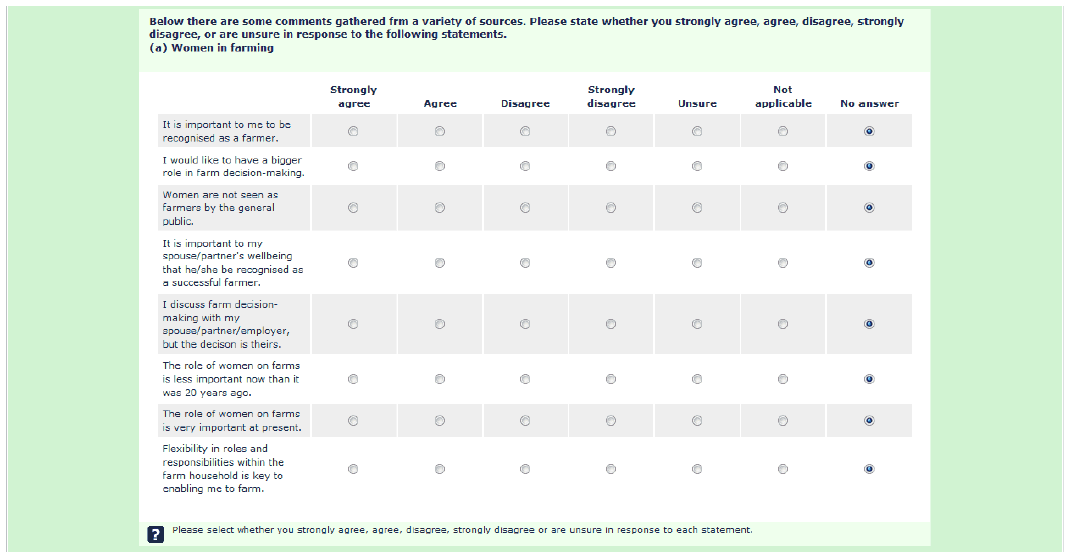Select Strongly disagree for spouse/partner's wellbeing statement
The height and width of the screenshot is (558, 1072).
(x=611, y=263)
